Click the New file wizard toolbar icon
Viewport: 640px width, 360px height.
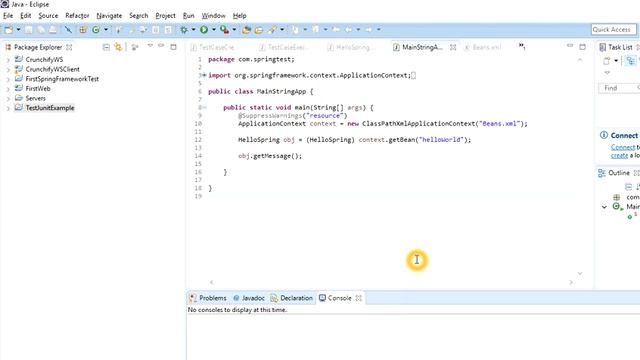[8, 30]
